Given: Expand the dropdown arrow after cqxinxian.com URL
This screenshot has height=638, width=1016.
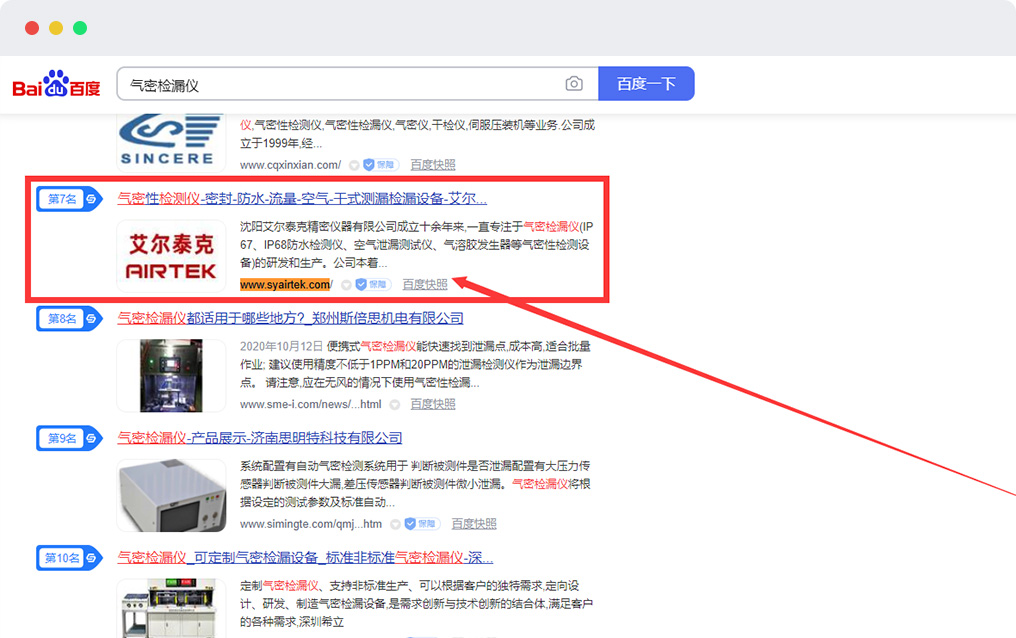Looking at the screenshot, I should coord(354,165).
